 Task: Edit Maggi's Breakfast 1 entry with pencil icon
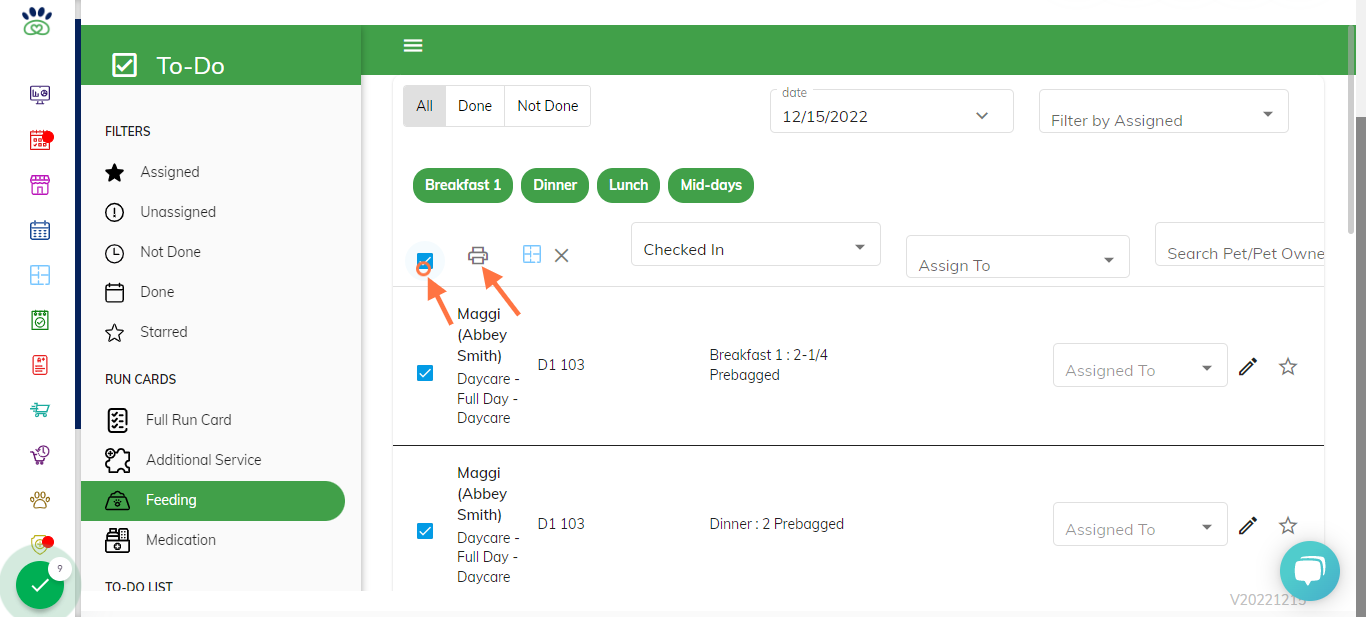click(1247, 367)
